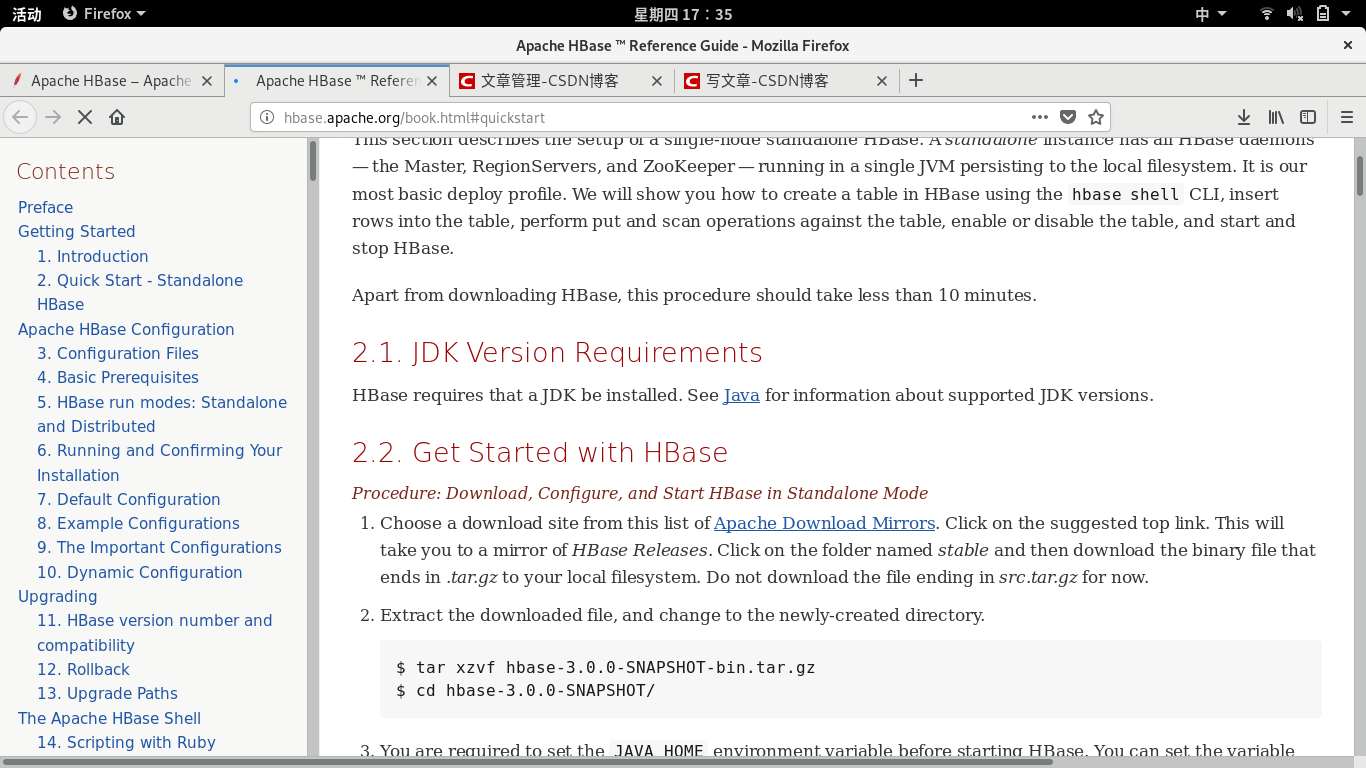Open Upgrading in Contents
Screen dimensions: 1366x768
tap(58, 596)
